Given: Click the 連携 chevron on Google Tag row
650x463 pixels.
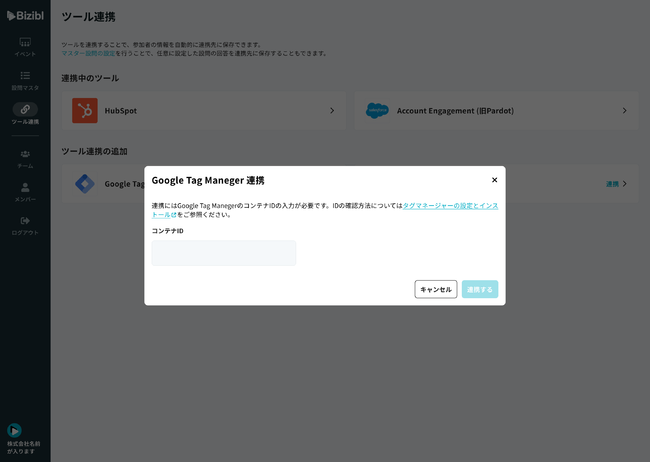Looking at the screenshot, I should [624, 184].
